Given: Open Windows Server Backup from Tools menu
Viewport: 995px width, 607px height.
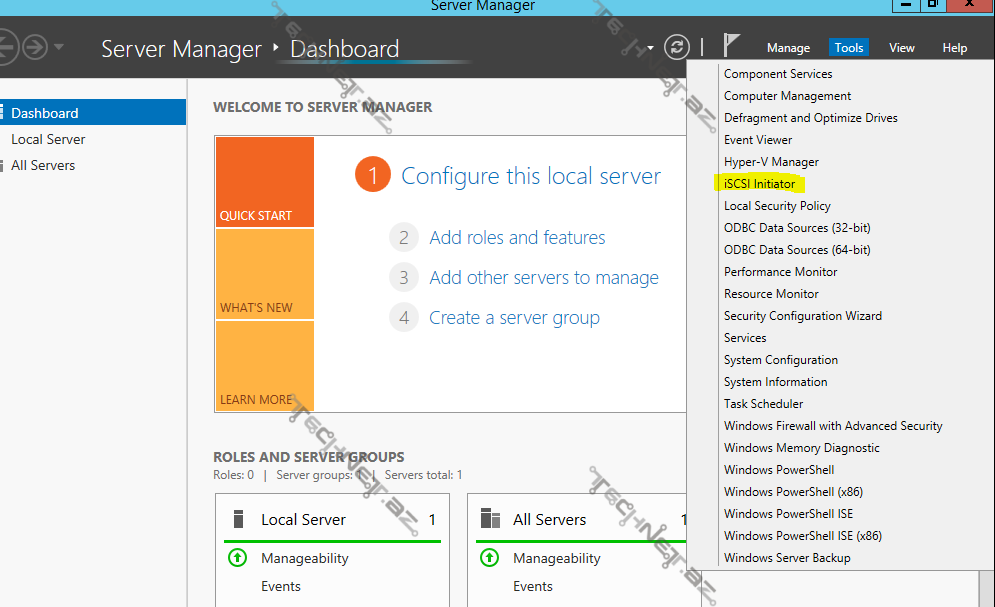Looking at the screenshot, I should [787, 558].
